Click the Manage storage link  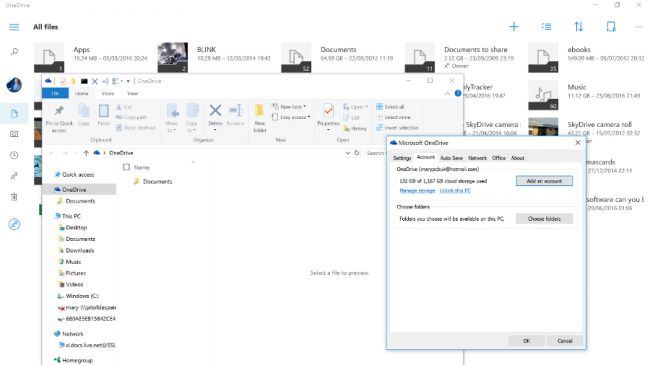(417, 191)
